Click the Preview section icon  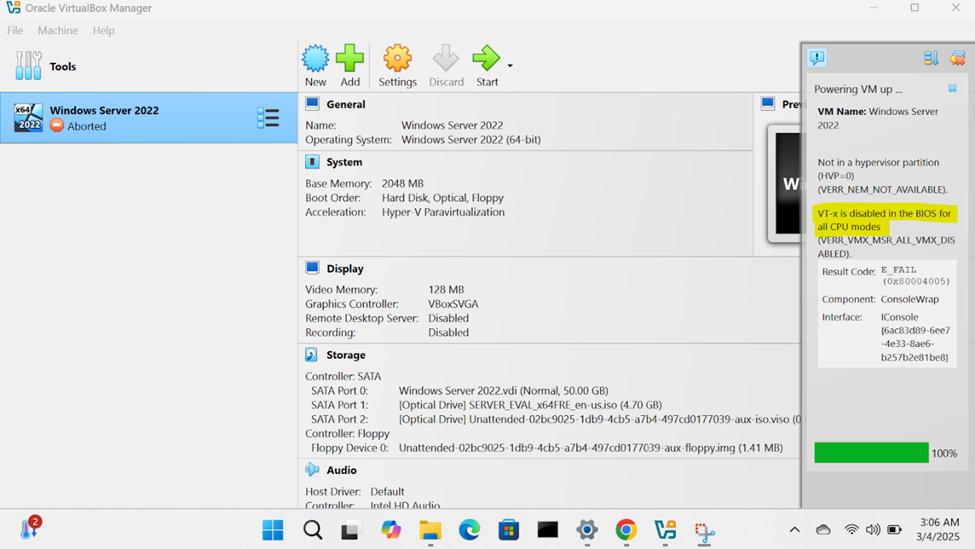point(768,104)
